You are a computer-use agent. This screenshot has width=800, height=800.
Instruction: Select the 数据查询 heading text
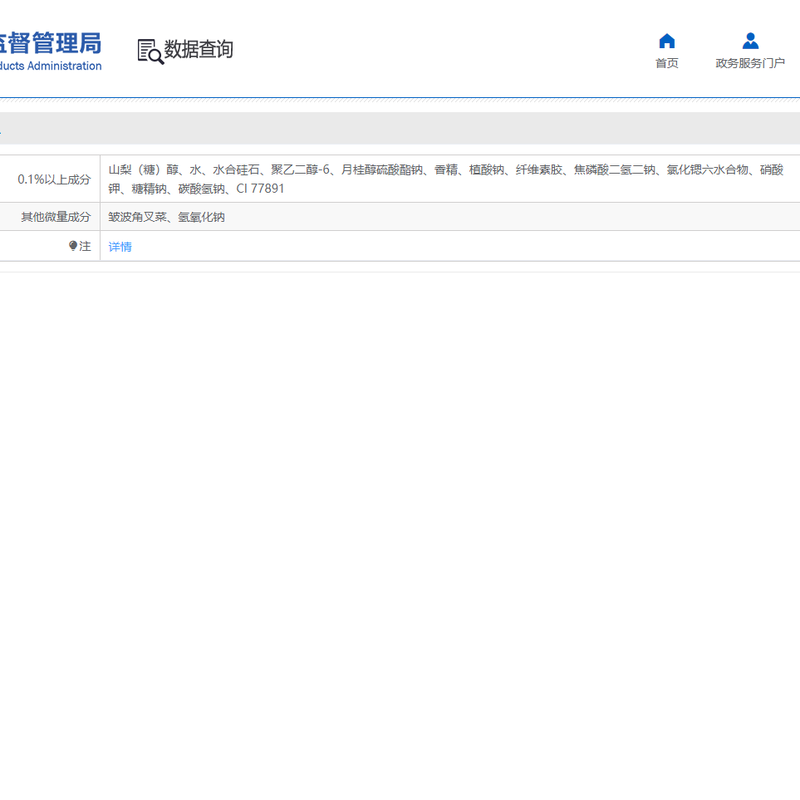click(199, 49)
